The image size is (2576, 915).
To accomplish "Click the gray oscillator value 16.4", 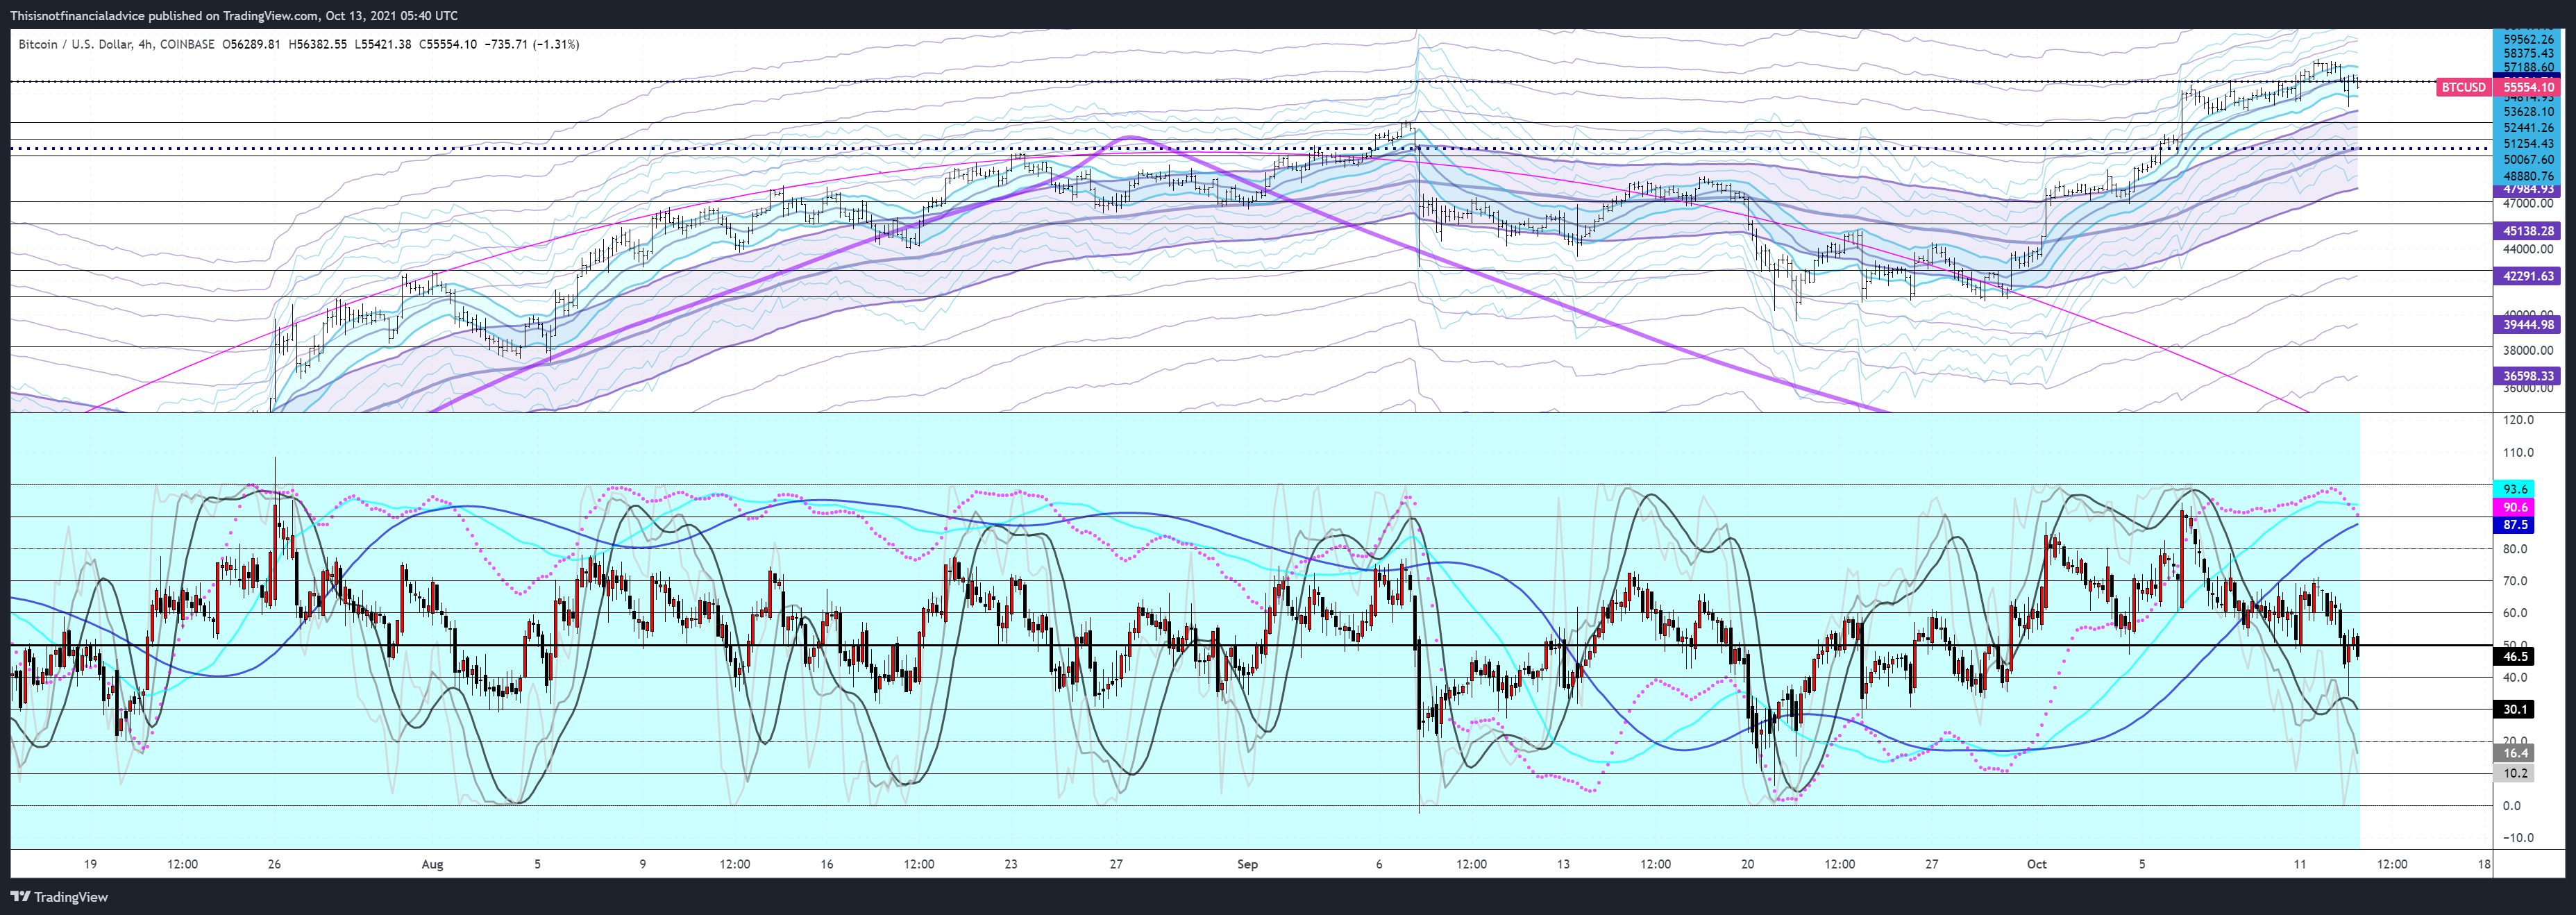I will 2515,753.
